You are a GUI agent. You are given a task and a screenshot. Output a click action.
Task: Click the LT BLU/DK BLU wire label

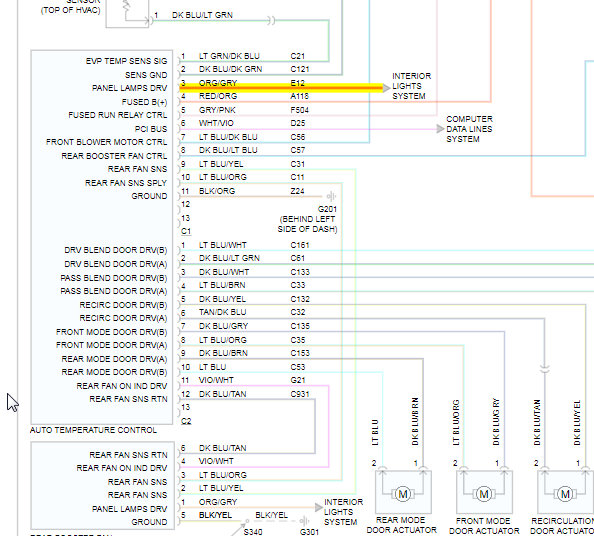[x=228, y=137]
